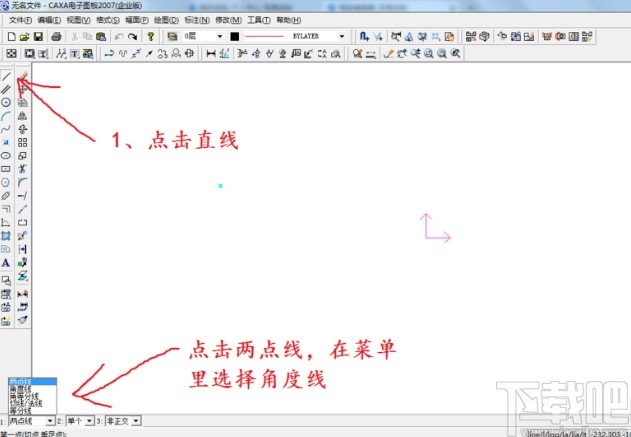Select the Erase tool in modify toolbar
Screen dimensions: 631x437
pos(23,76)
